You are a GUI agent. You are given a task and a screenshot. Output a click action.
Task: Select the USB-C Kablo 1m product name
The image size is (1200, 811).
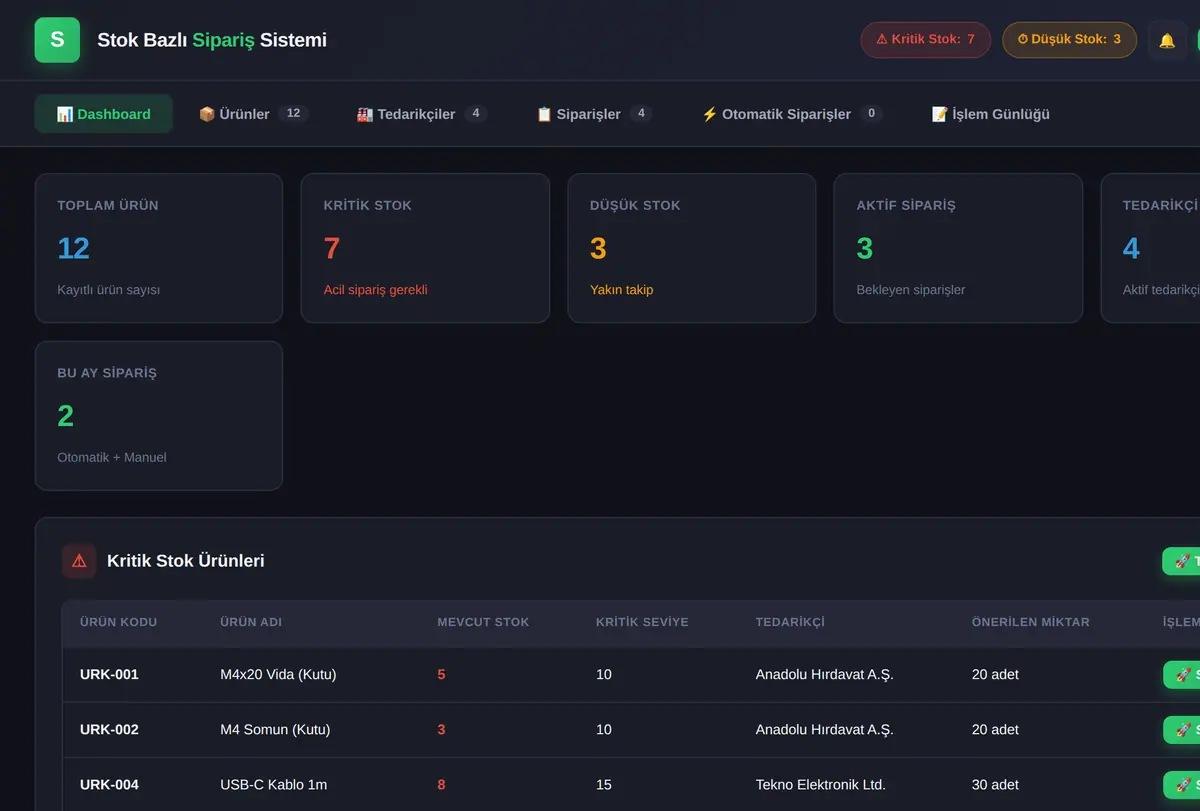point(273,785)
